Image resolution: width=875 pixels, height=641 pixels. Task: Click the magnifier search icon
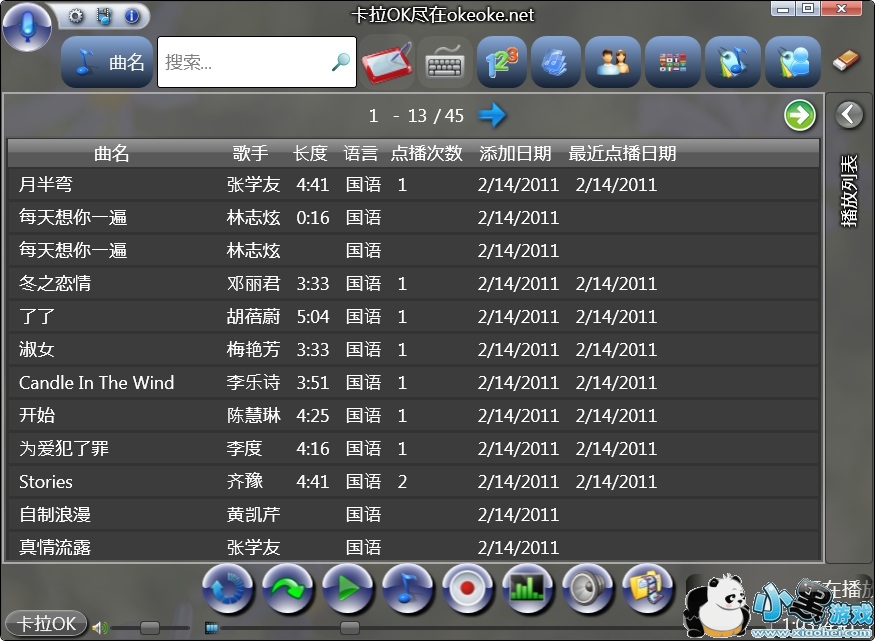pyautogui.click(x=341, y=62)
